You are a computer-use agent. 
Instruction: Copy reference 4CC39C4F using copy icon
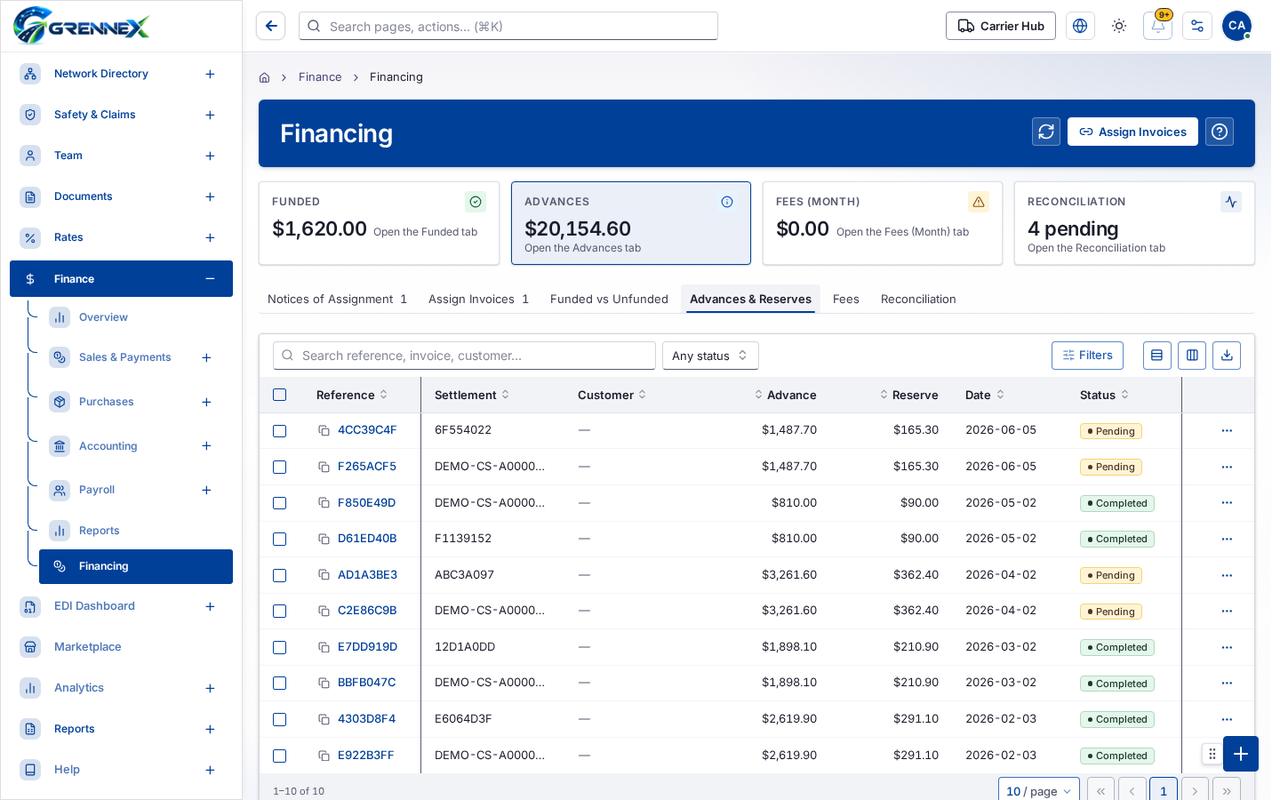pyautogui.click(x=324, y=431)
